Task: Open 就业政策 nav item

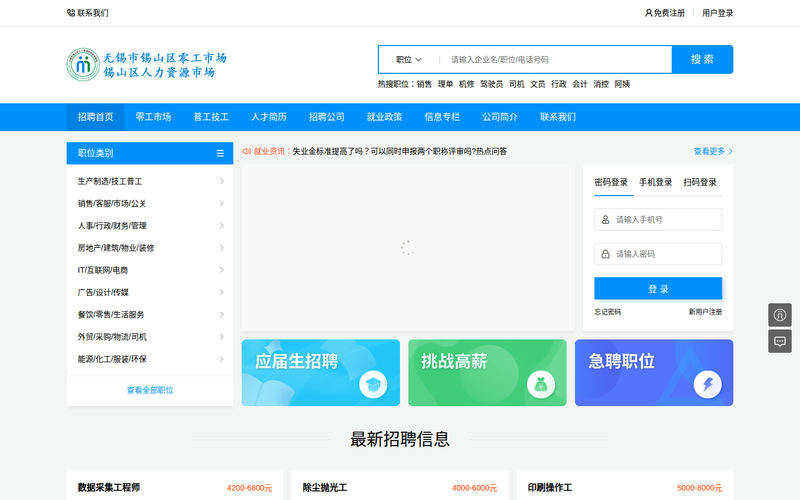Action: click(x=384, y=117)
